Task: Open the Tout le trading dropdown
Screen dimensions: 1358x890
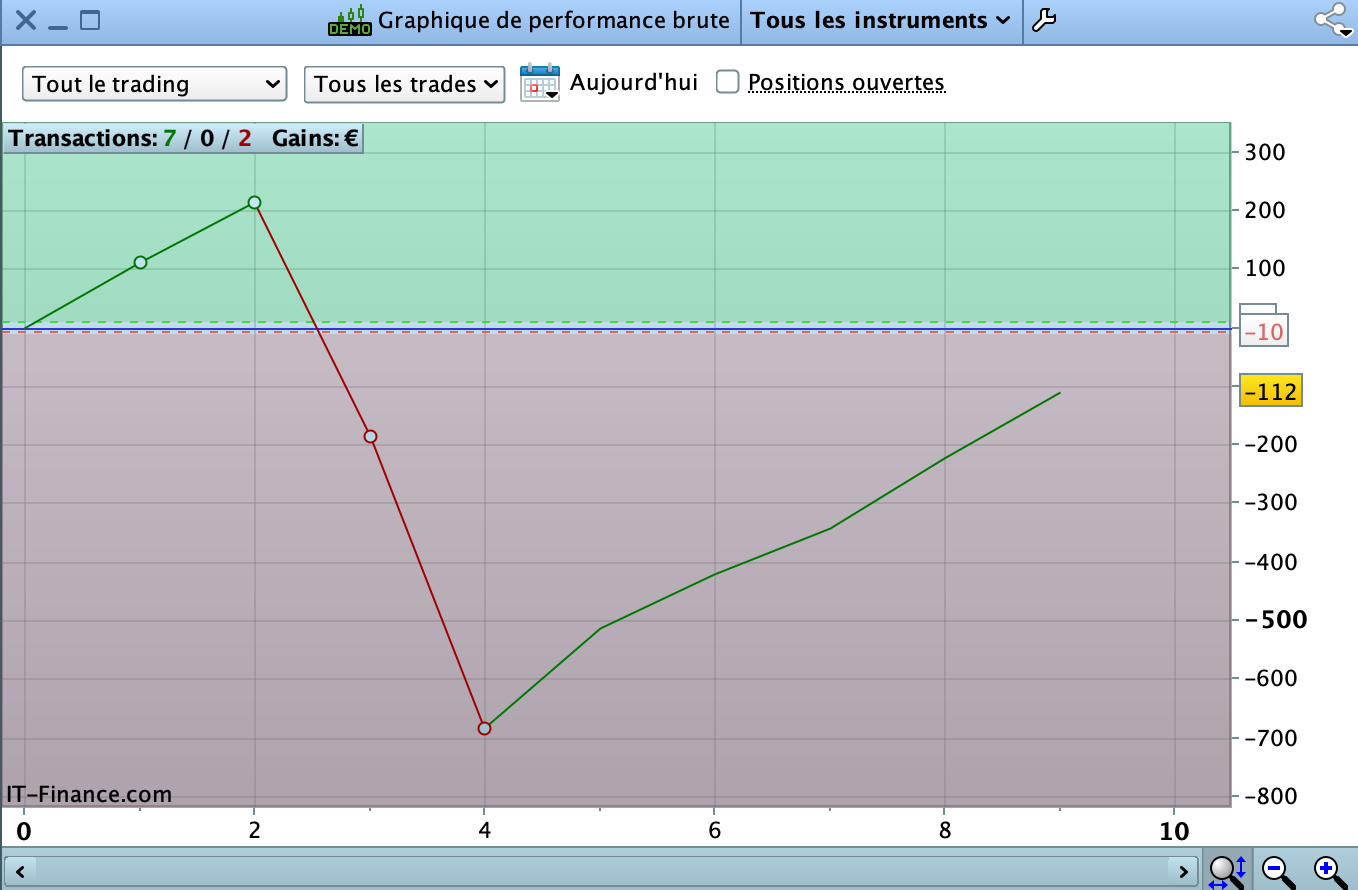Action: click(155, 84)
